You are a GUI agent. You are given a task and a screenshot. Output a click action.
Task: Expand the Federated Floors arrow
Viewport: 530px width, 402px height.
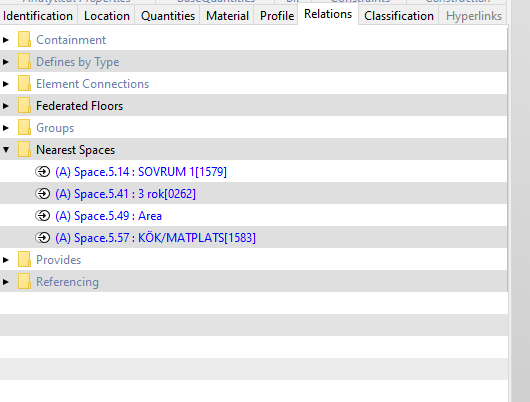(x=5, y=106)
